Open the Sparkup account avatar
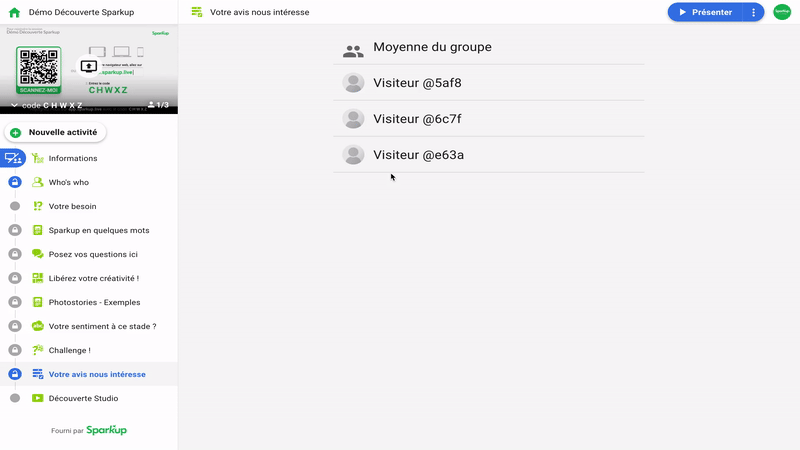Screen dimensions: 800x450 (x=782, y=12)
